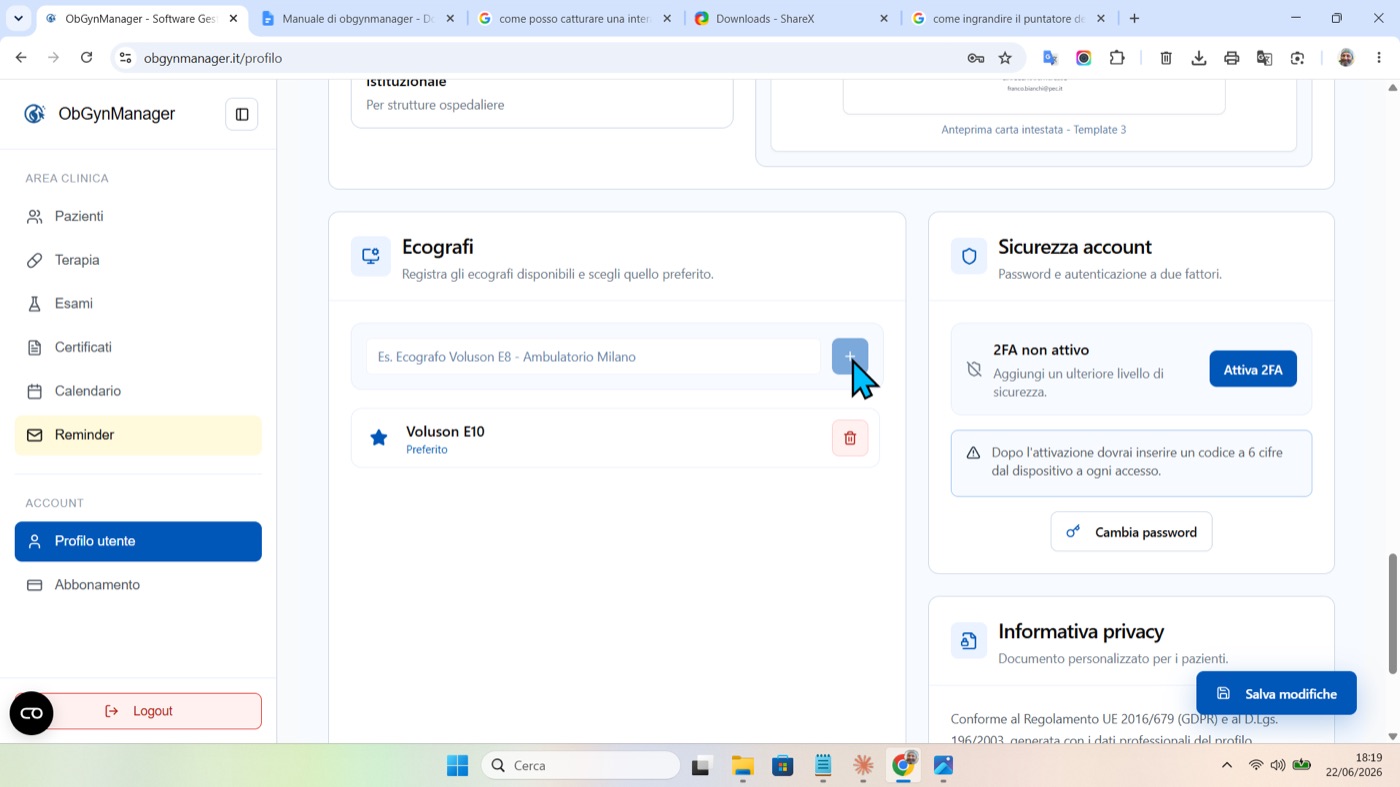Open the tab search dropdown arrow
1400x787 pixels.
click(x=18, y=18)
